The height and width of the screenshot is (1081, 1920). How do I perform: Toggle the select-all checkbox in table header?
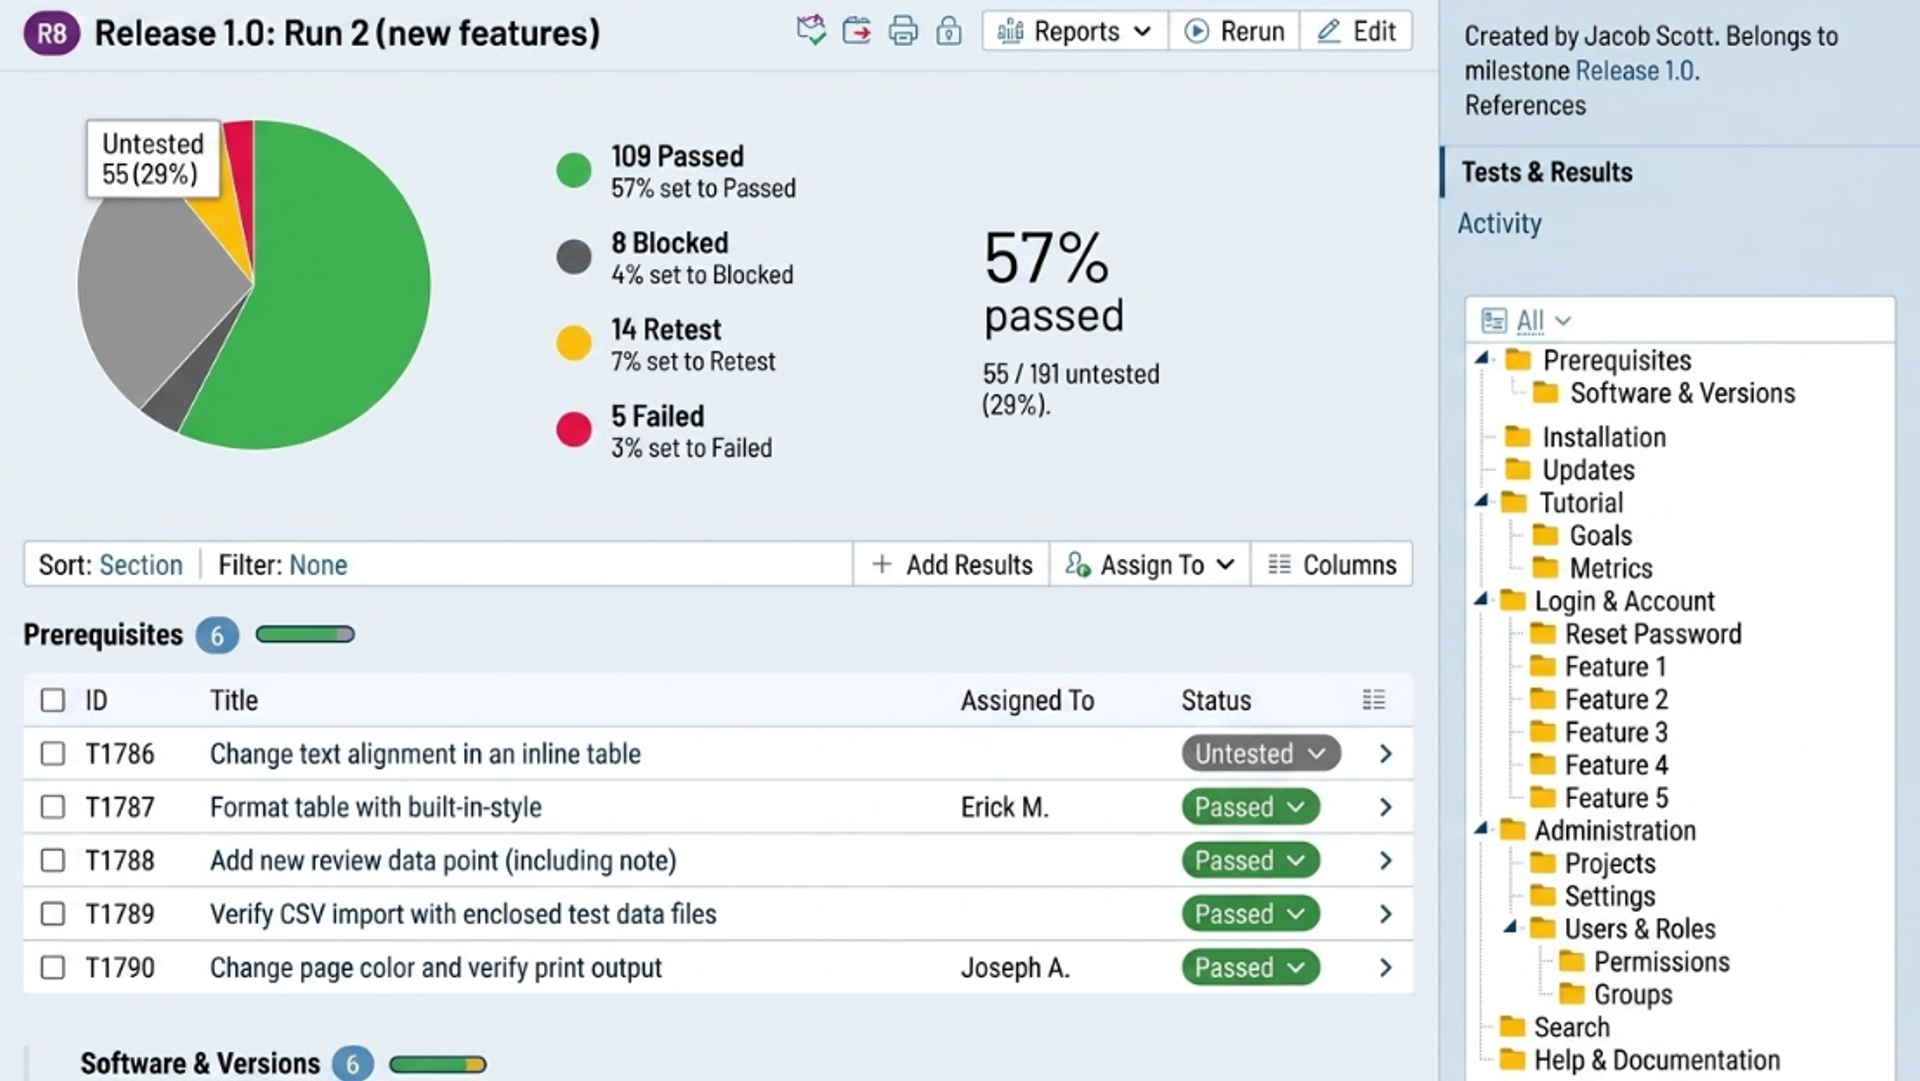[x=53, y=700]
